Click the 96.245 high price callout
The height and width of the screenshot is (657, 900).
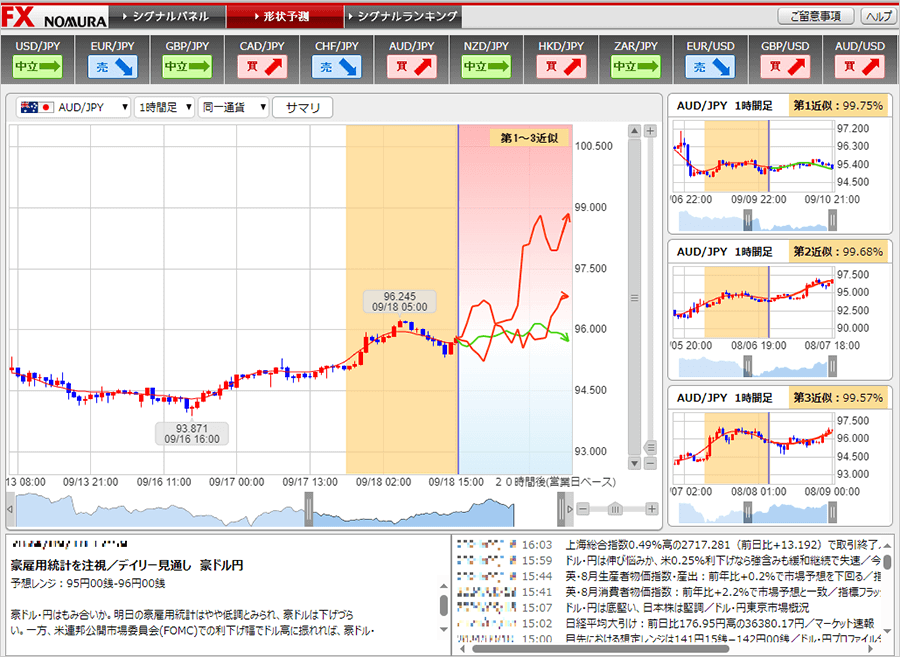399,302
